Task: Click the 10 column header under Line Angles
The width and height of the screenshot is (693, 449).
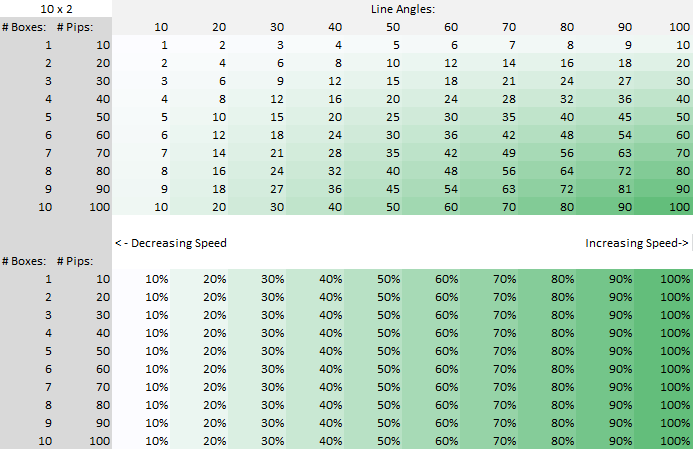Action: [x=161, y=27]
